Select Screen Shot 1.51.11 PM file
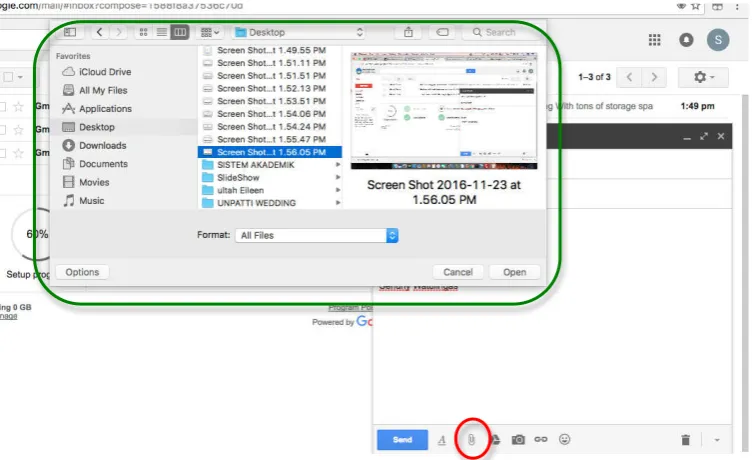 (270, 63)
